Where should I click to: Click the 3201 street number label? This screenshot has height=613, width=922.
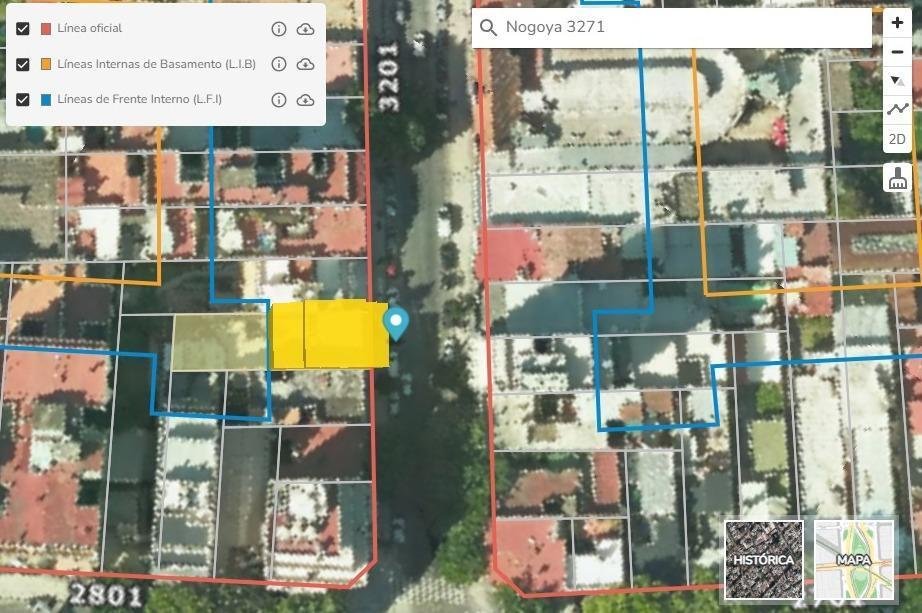point(389,76)
